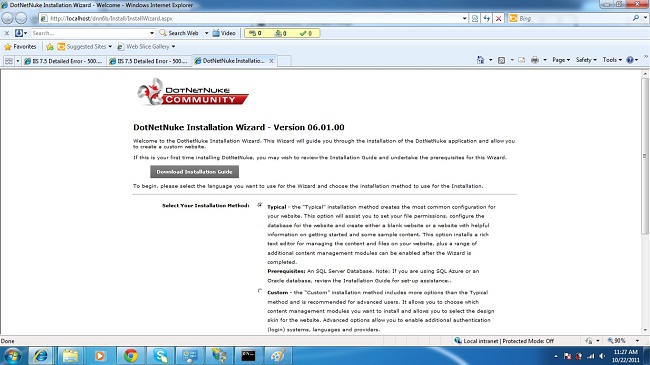The image size is (650, 365).
Task: Click the scrollbar down arrow
Action: [x=645, y=331]
